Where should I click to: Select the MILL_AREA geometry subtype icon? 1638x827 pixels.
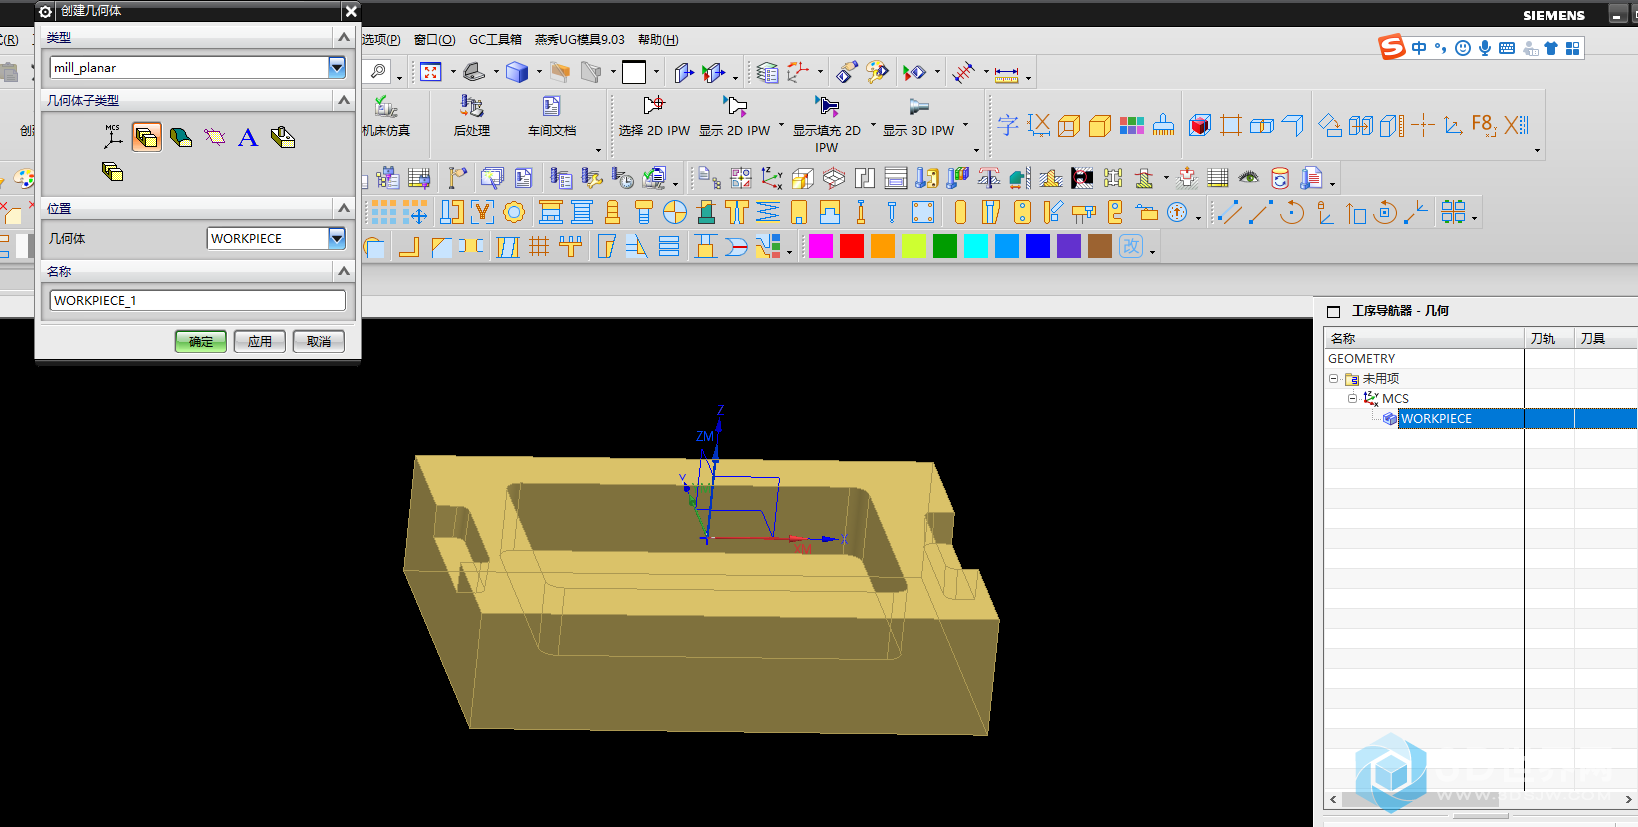(x=181, y=137)
